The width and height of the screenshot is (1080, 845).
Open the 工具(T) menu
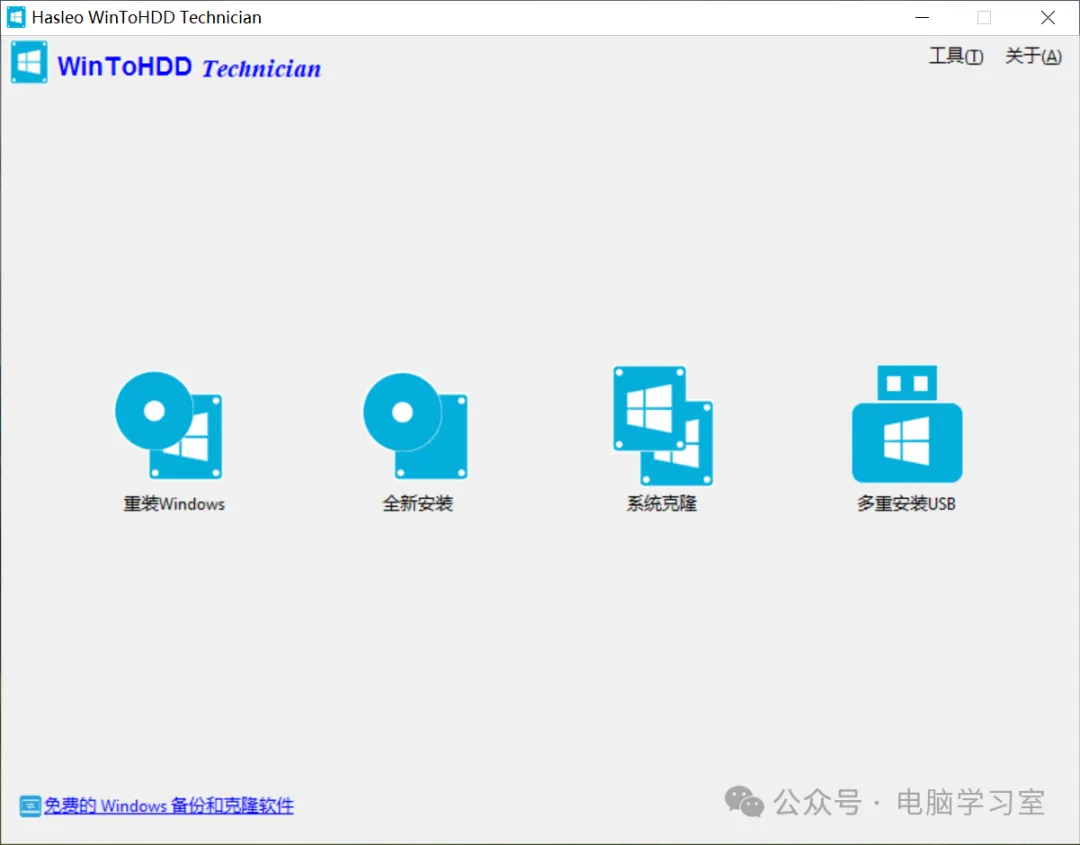tap(956, 56)
